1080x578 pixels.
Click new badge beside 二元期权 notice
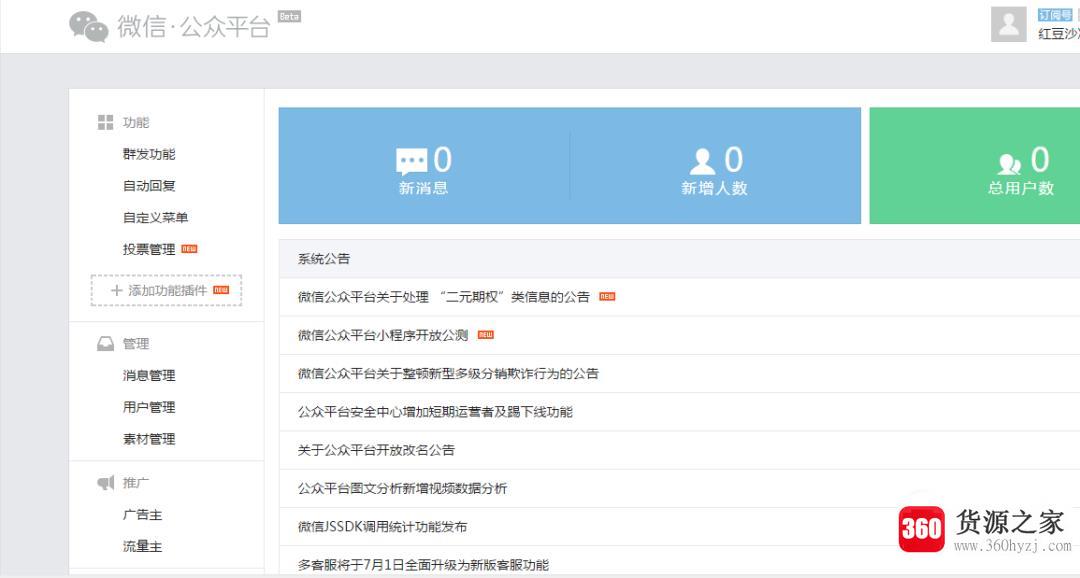607,297
